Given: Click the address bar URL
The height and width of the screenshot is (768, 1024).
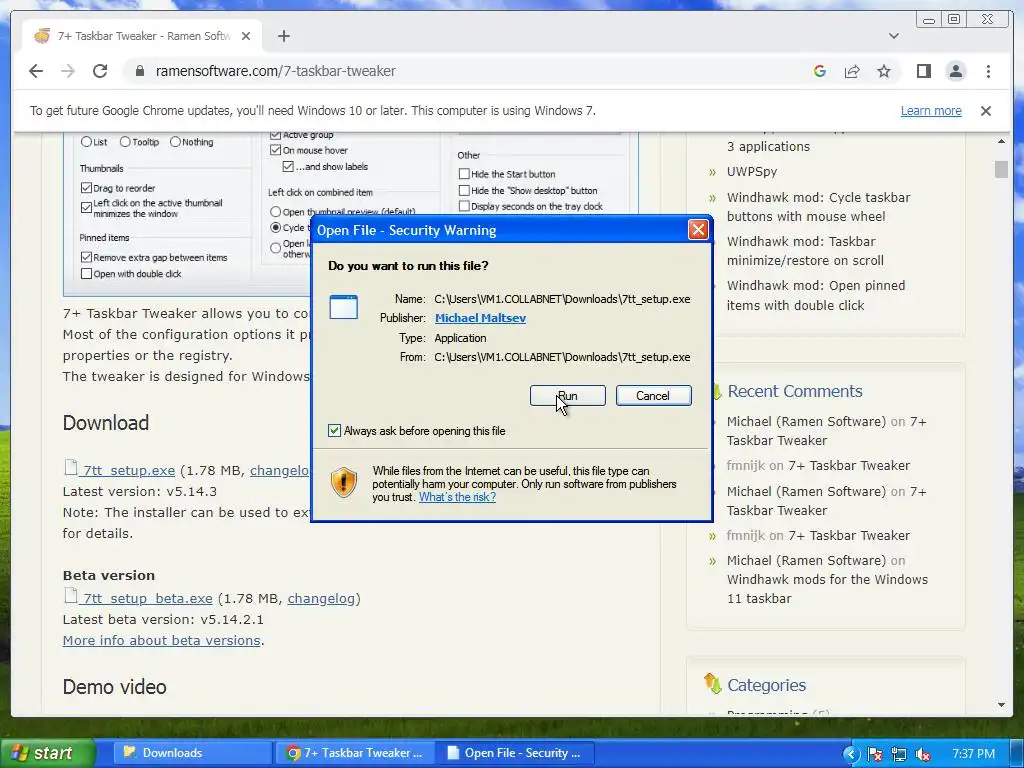Looking at the screenshot, I should (x=275, y=71).
